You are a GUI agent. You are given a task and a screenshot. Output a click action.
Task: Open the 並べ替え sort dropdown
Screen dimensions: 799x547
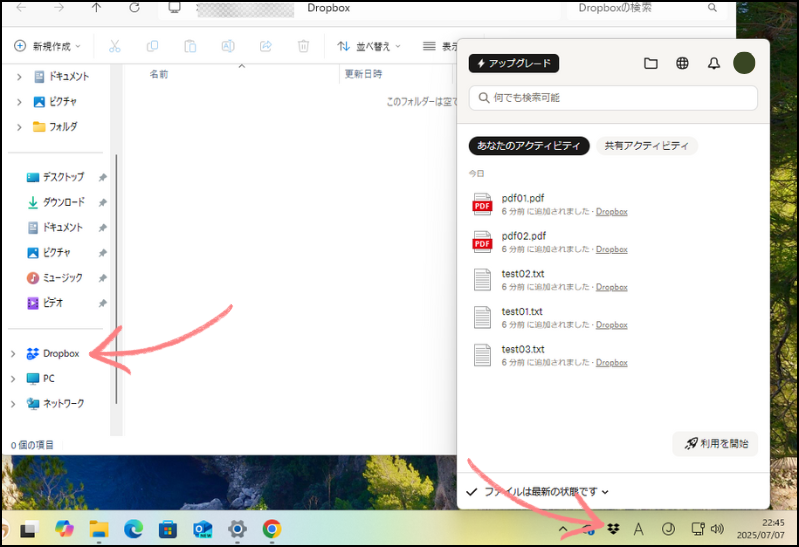coord(369,46)
